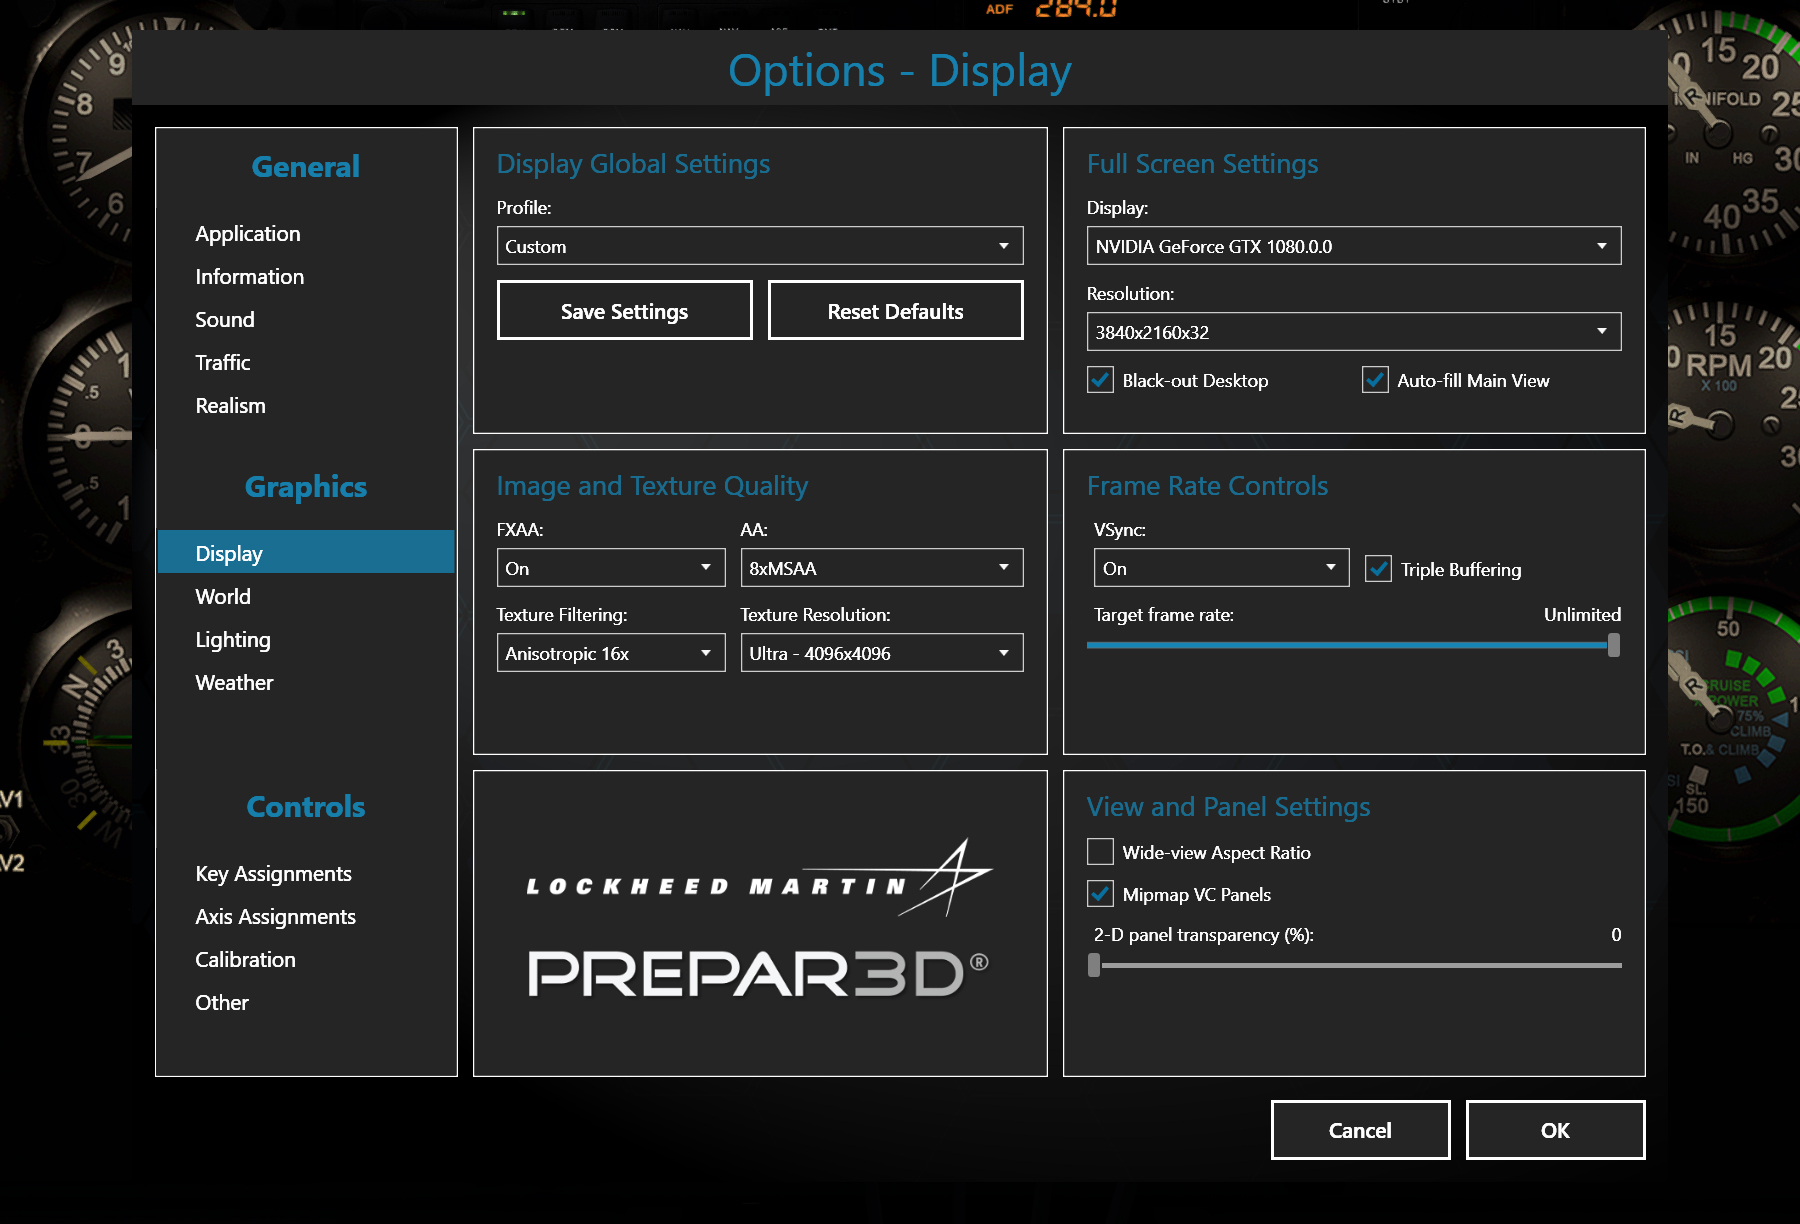Click the 2-D panel transparency slider handle
The width and height of the screenshot is (1800, 1224).
(1094, 965)
